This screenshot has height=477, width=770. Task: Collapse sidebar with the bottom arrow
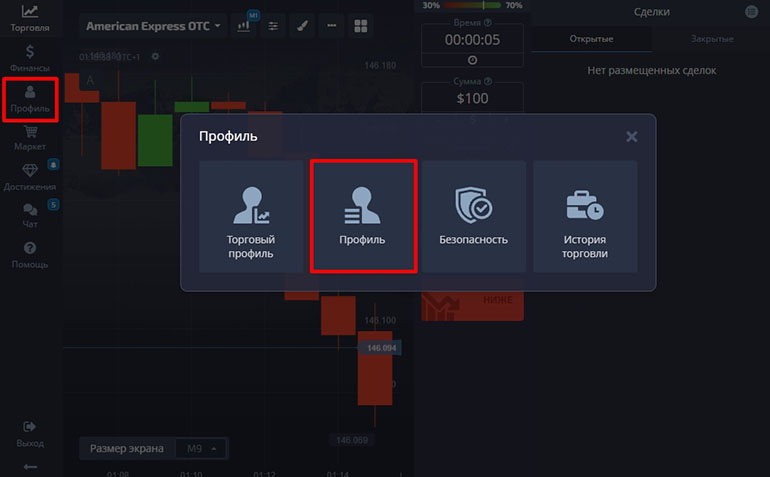click(x=29, y=467)
